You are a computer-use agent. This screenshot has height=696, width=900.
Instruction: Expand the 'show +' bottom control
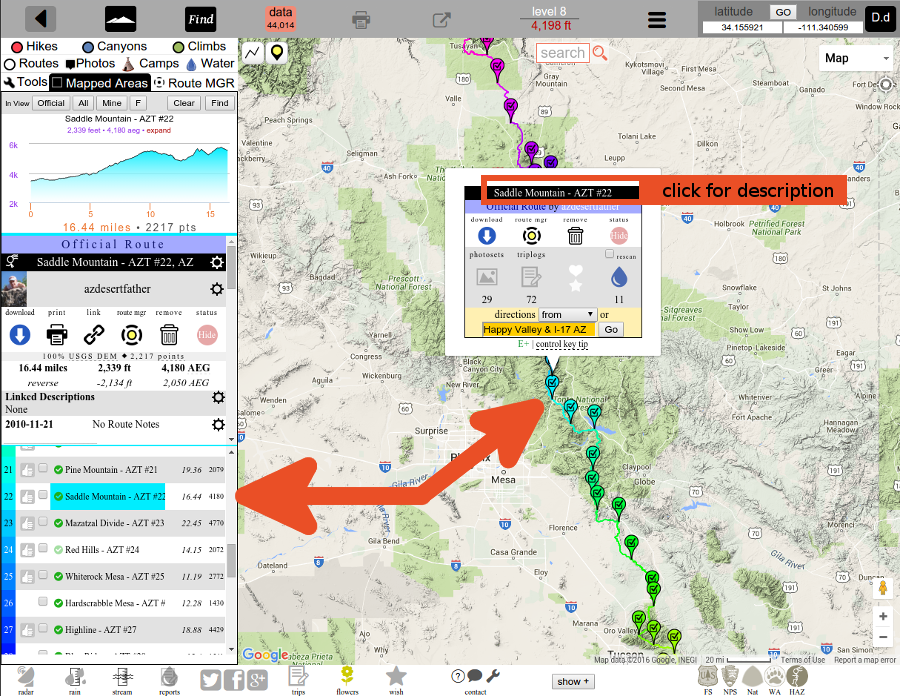572,681
